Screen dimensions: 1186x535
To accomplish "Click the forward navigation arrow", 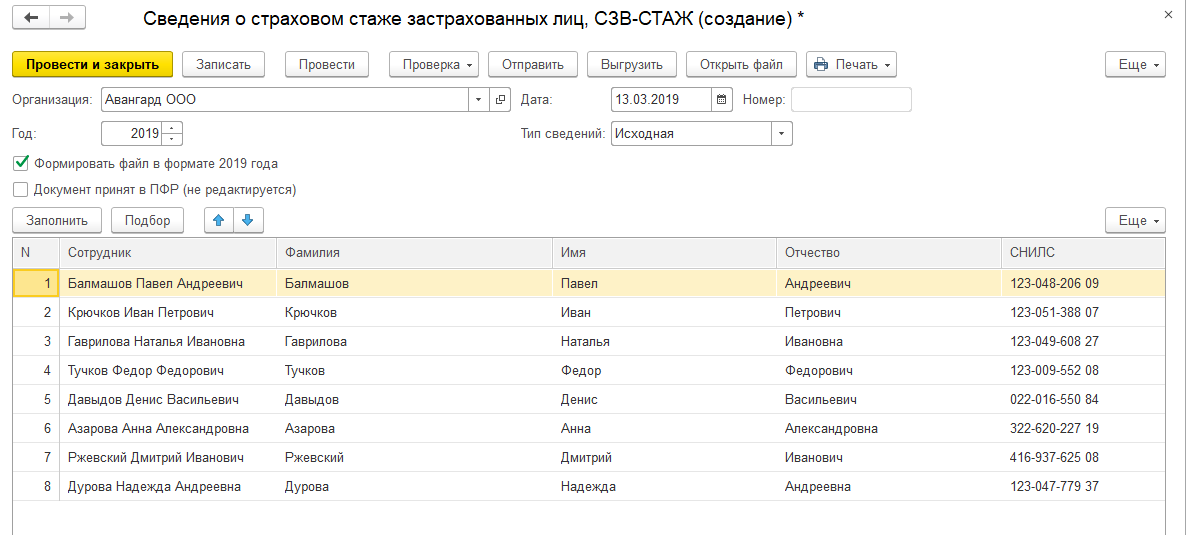I will [66, 18].
